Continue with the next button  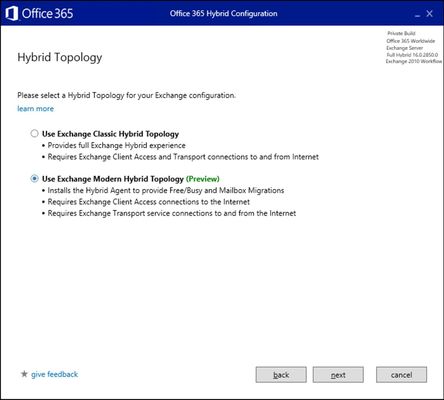(338, 375)
